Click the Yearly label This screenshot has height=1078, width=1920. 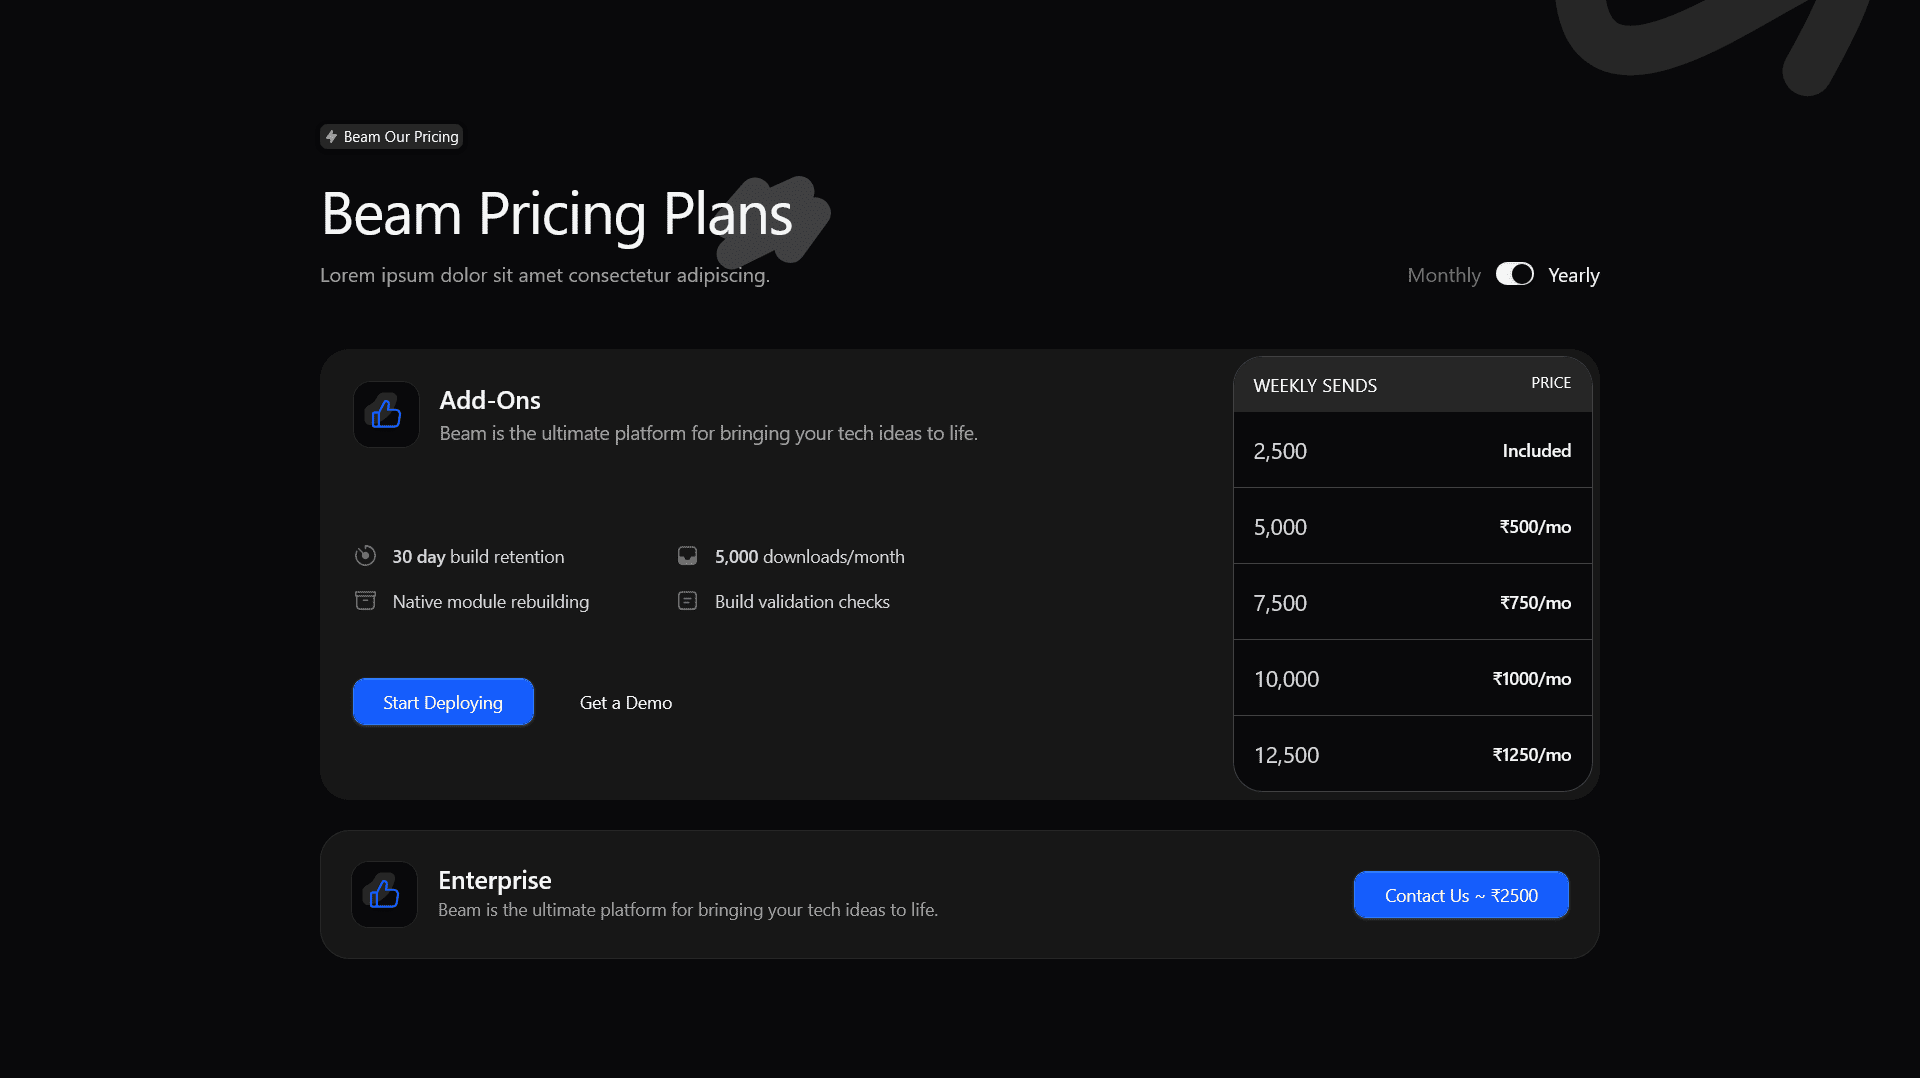click(1573, 274)
